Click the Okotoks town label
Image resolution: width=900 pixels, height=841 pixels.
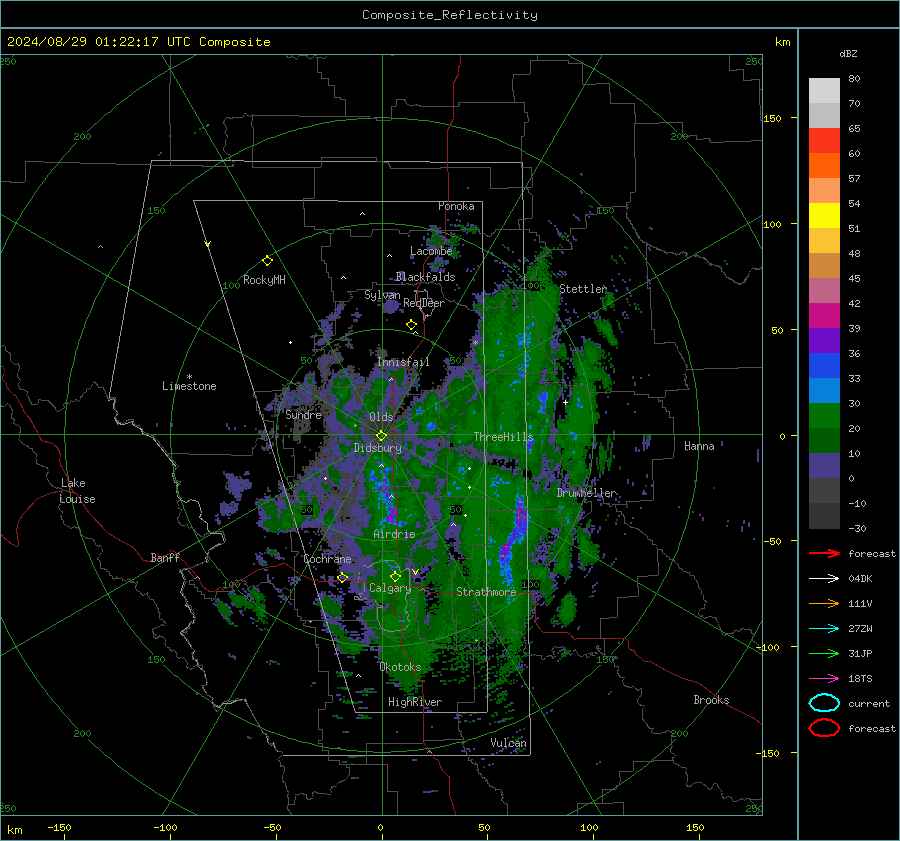coord(400,667)
